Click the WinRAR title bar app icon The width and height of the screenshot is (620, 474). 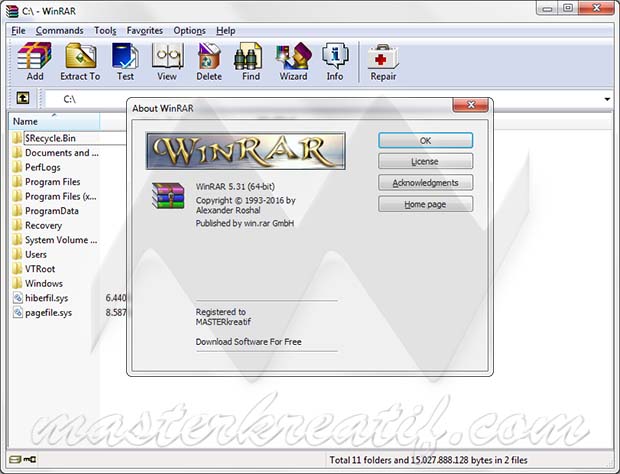click(12, 11)
